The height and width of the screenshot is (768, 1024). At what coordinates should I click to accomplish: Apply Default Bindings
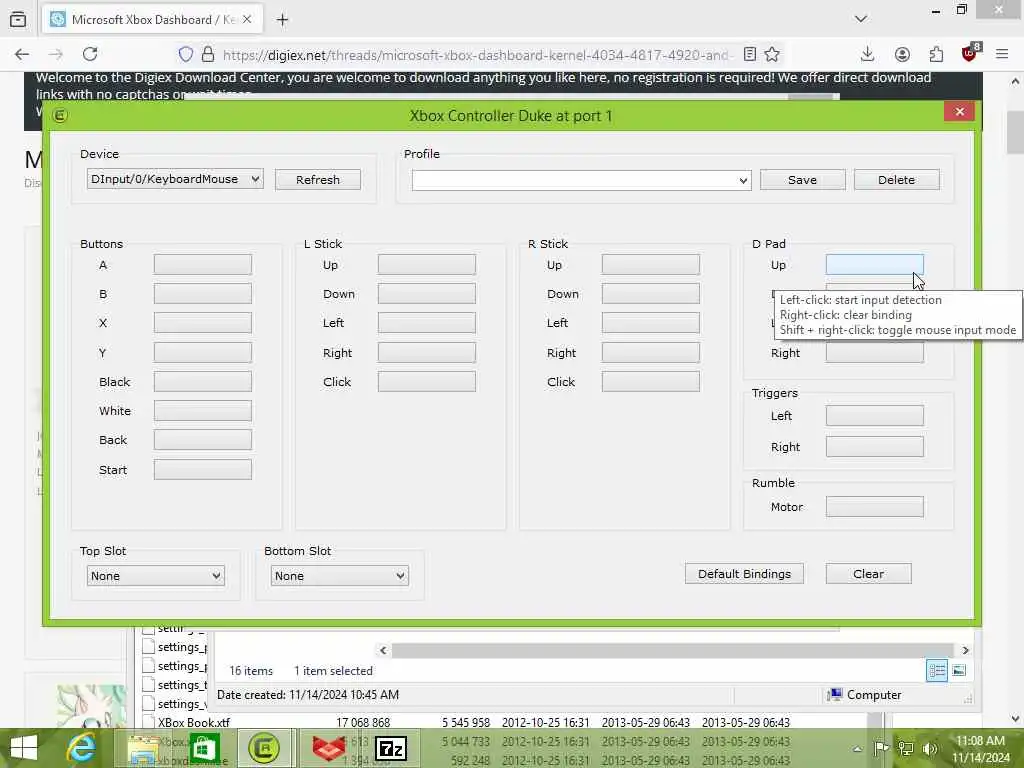click(x=744, y=573)
